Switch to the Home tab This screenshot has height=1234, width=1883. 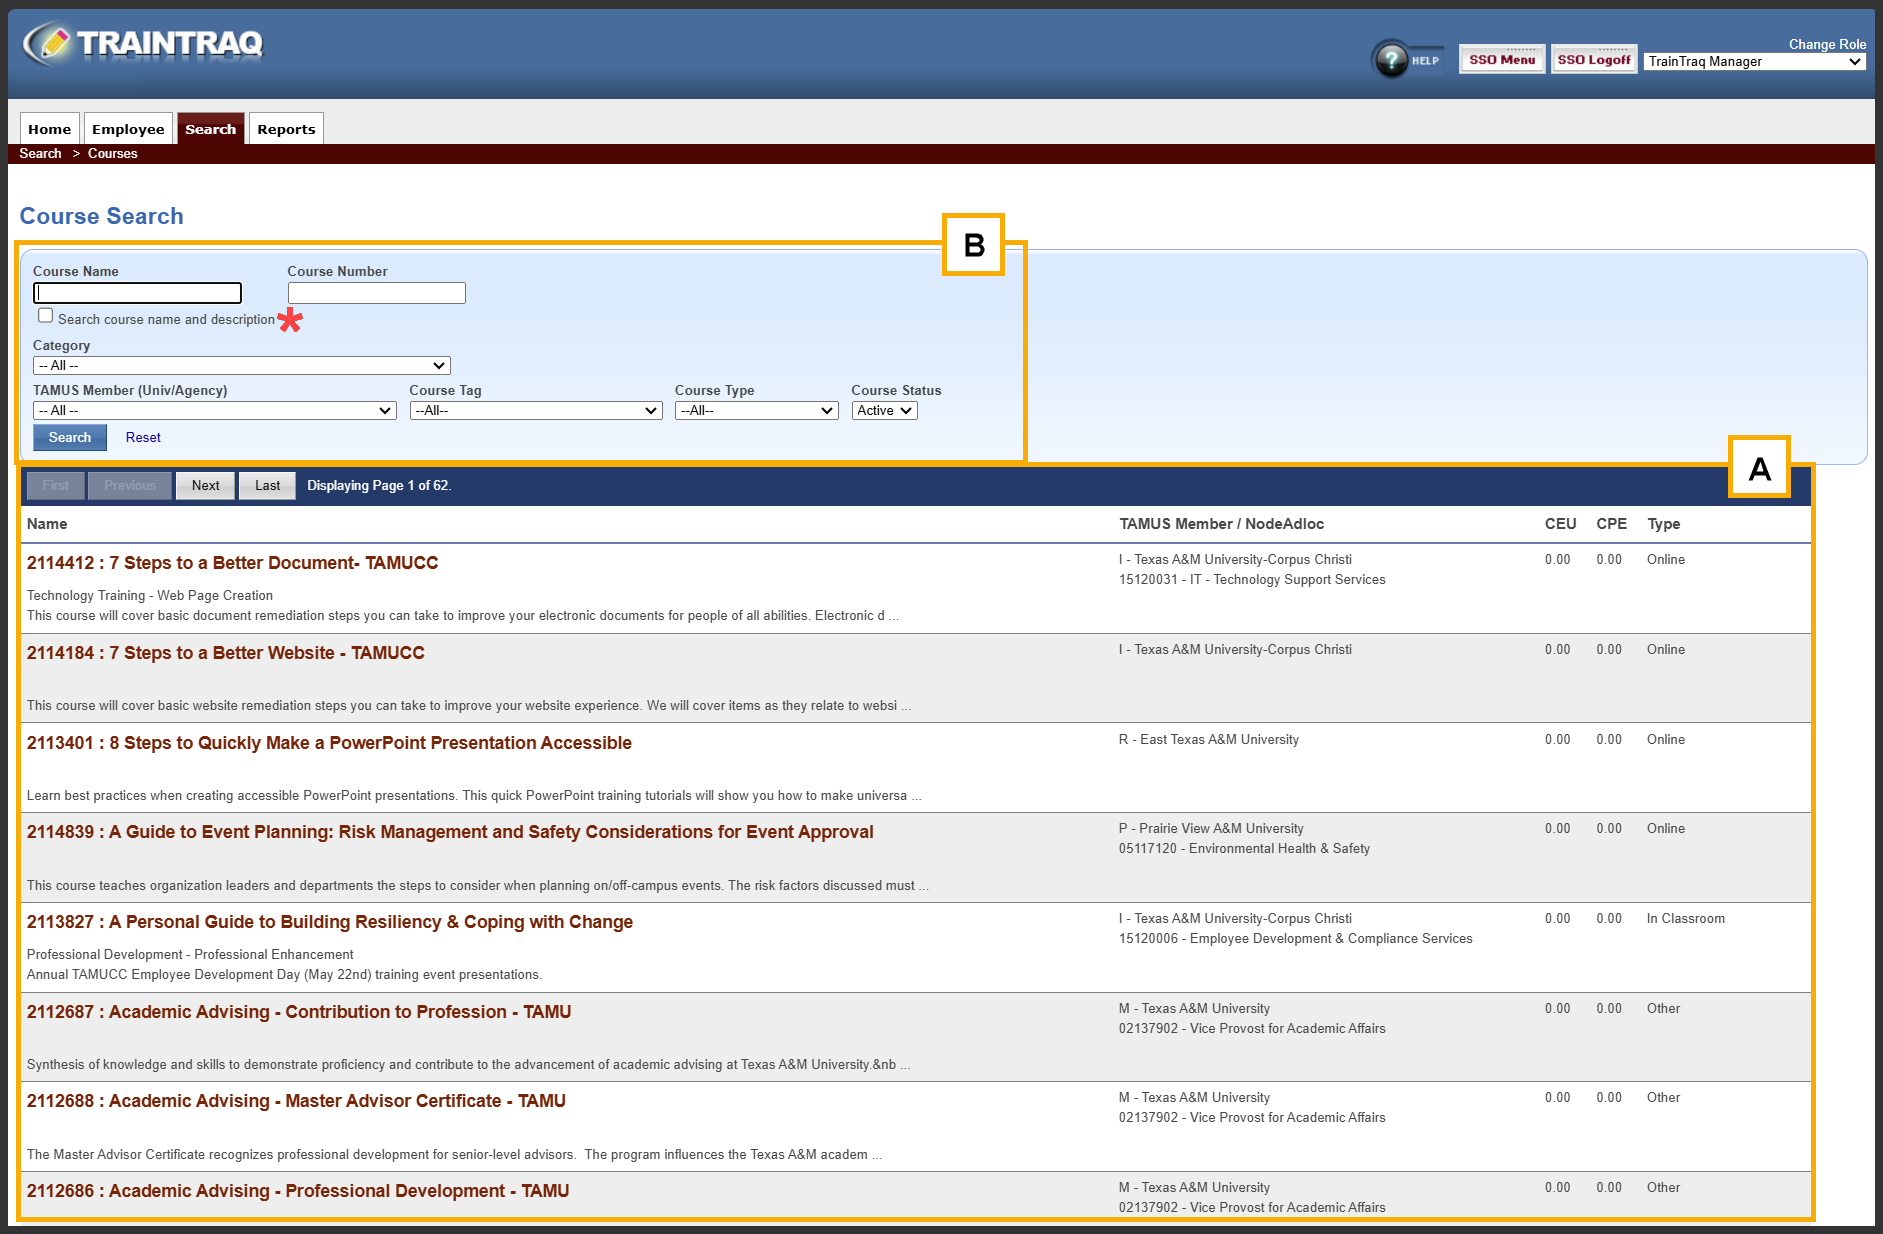click(x=49, y=129)
